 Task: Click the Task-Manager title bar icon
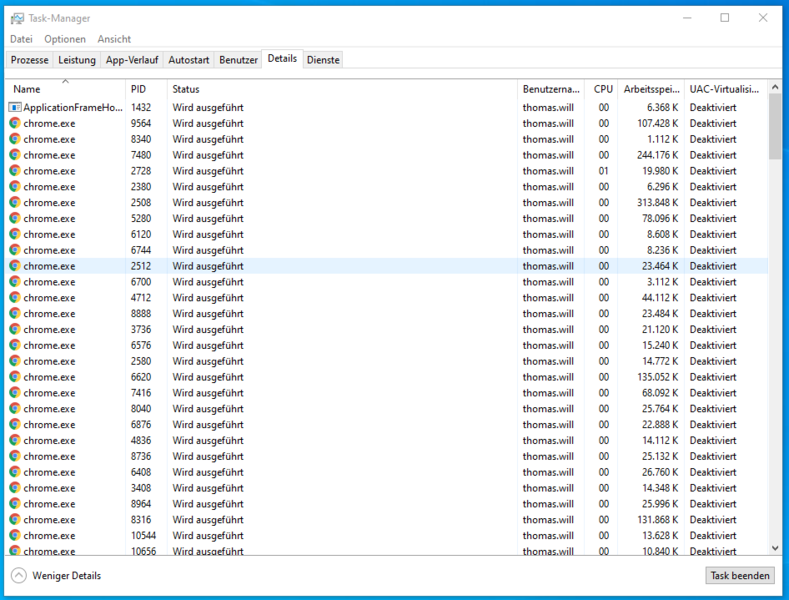point(16,17)
